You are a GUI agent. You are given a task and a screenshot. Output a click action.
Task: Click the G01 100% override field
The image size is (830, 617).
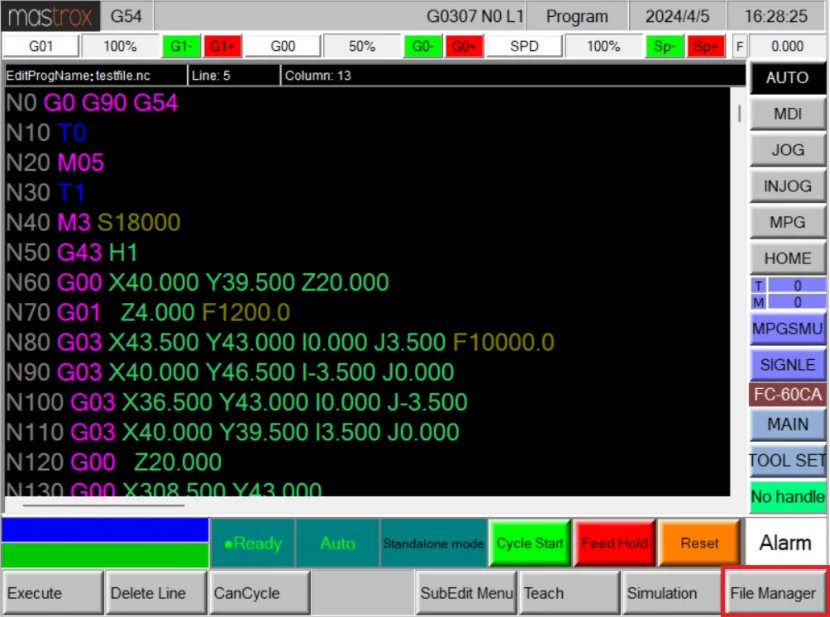(x=120, y=47)
